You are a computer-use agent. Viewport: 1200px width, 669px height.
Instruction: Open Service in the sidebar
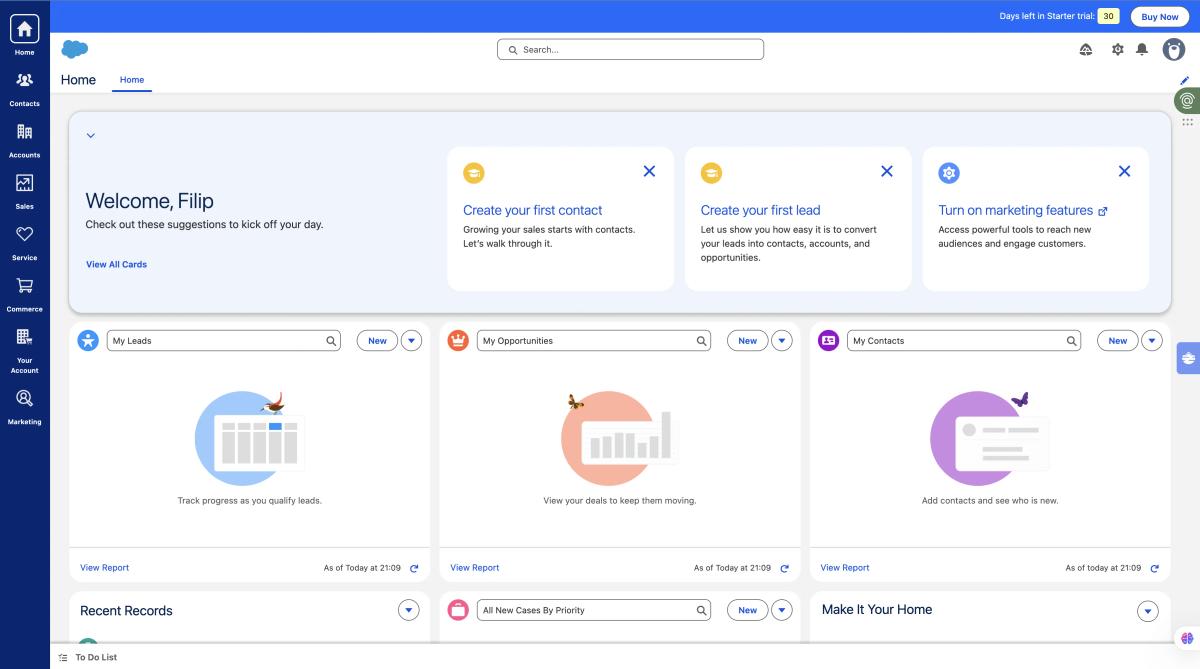coord(24,243)
